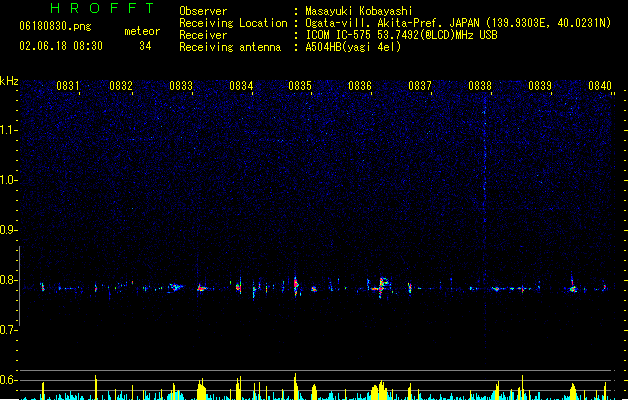The height and width of the screenshot is (400, 629).
Task: Click the 1.0 kHz axis label
Action: [8, 180]
